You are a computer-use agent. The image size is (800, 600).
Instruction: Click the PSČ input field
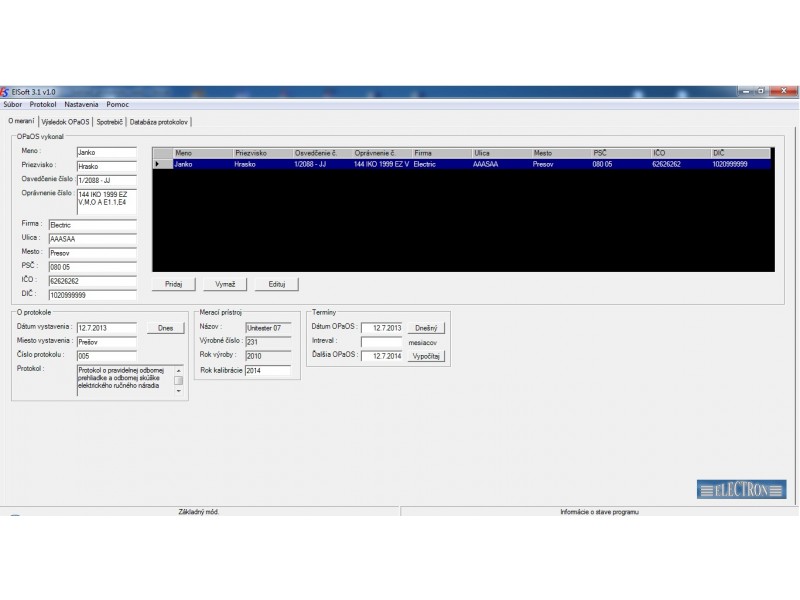pos(92,267)
